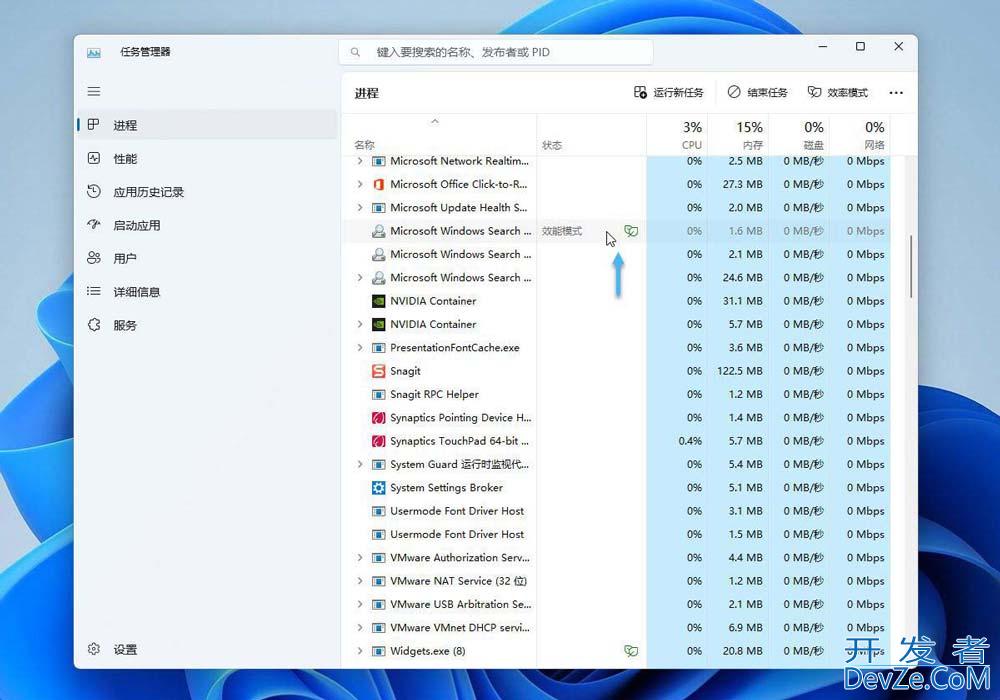Click the efficiency leaf icon on Windows Search row
This screenshot has width=1000, height=700.
pyautogui.click(x=631, y=231)
